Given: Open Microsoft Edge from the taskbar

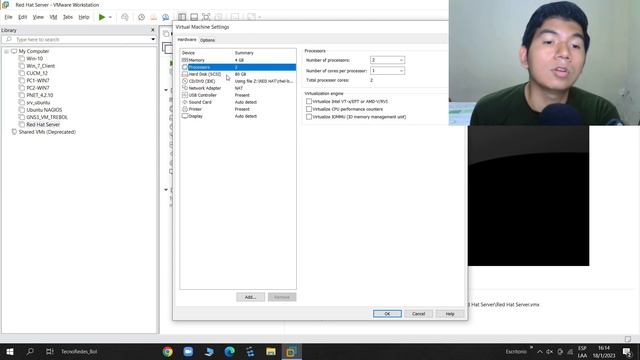Looking at the screenshot, I should click(x=229, y=351).
